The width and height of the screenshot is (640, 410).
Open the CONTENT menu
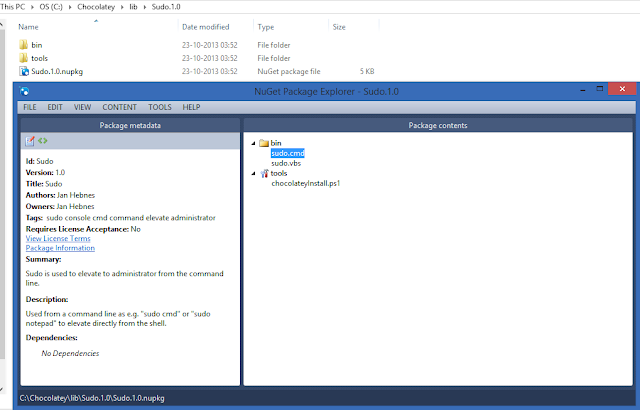point(119,107)
